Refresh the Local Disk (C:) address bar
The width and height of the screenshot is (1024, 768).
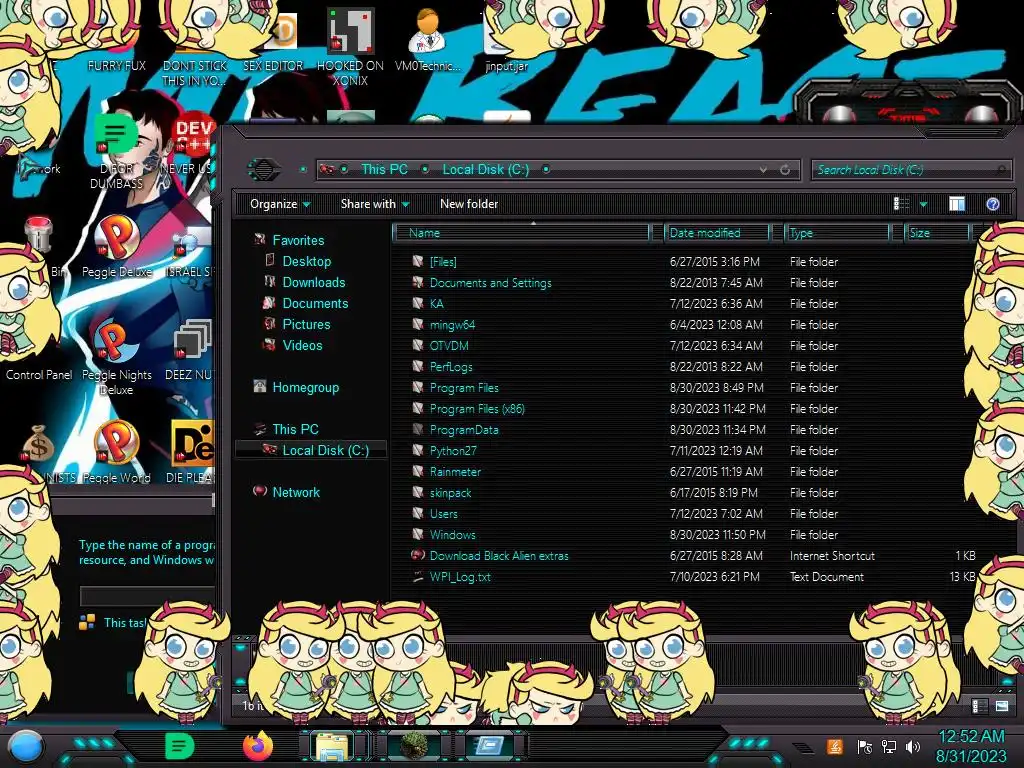pyautogui.click(x=785, y=170)
